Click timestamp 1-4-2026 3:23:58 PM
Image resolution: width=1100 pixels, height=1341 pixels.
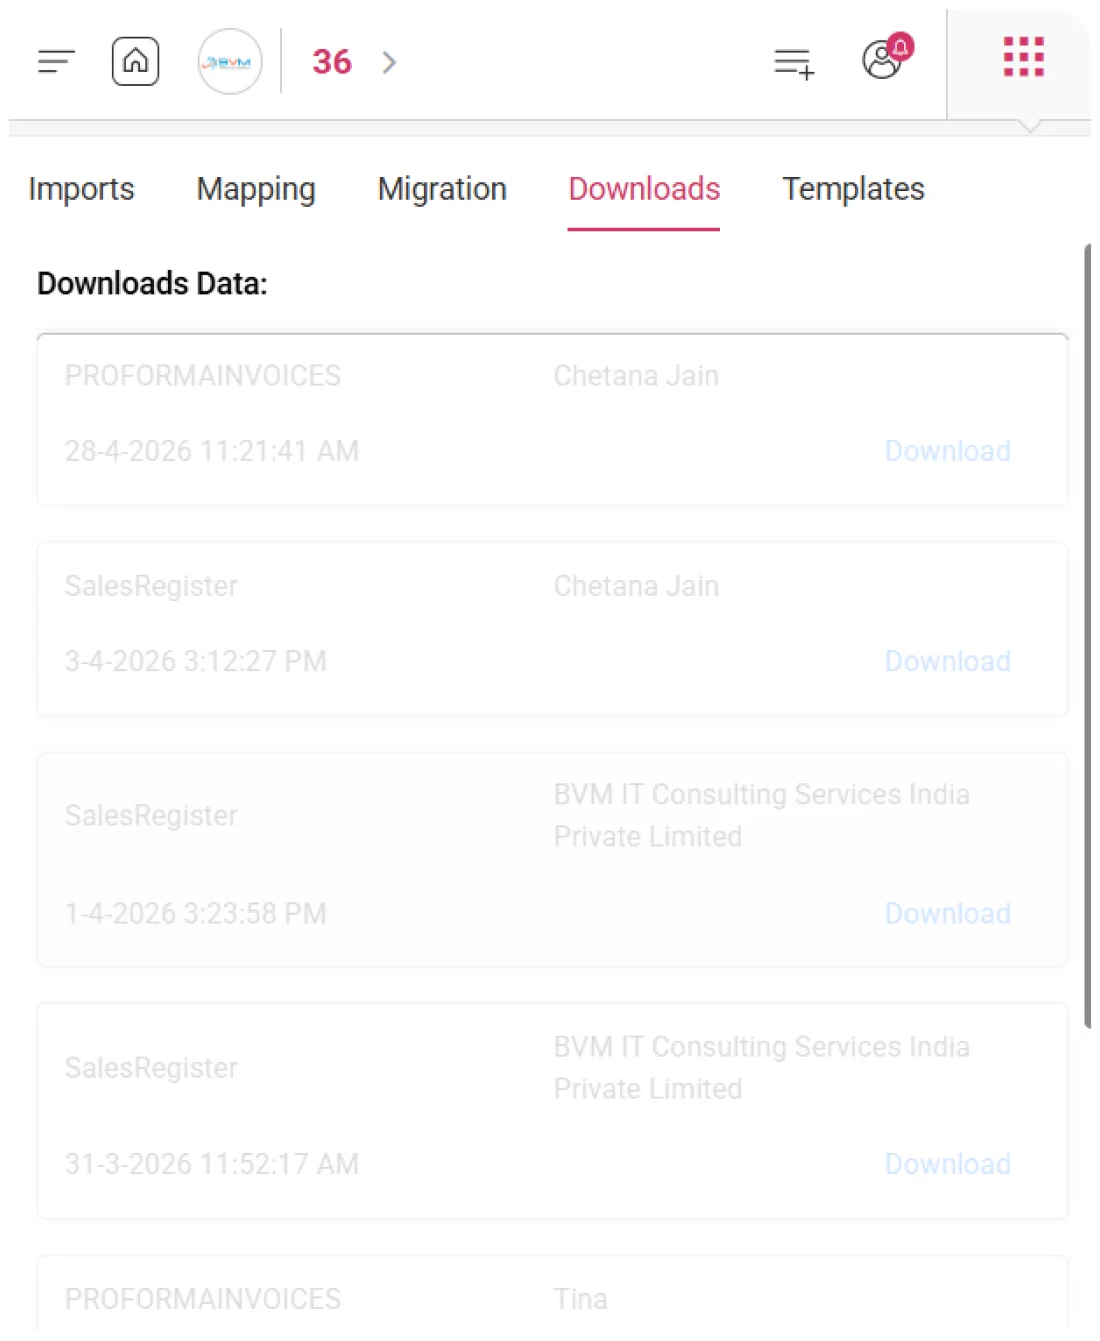195,913
